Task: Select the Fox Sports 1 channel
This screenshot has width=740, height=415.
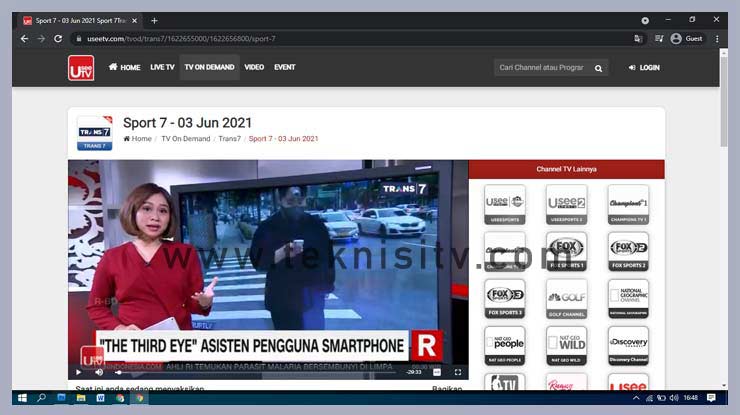Action: coord(566,252)
